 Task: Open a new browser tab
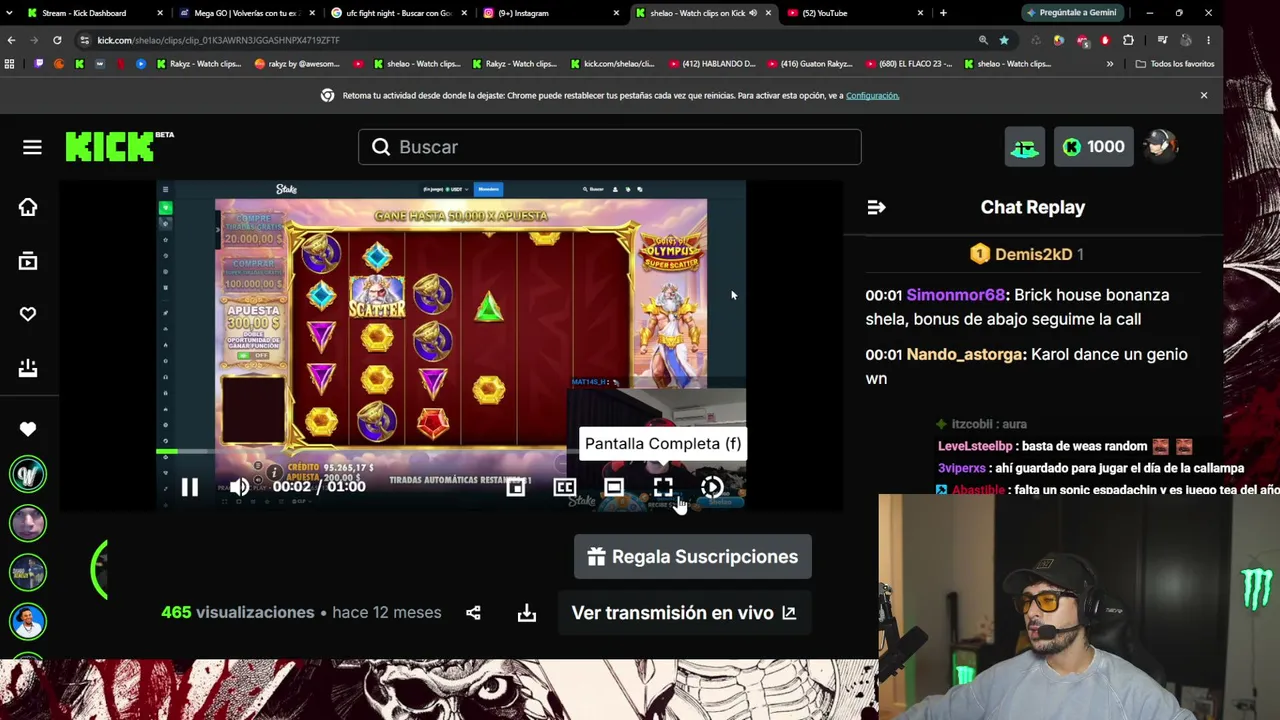943,13
